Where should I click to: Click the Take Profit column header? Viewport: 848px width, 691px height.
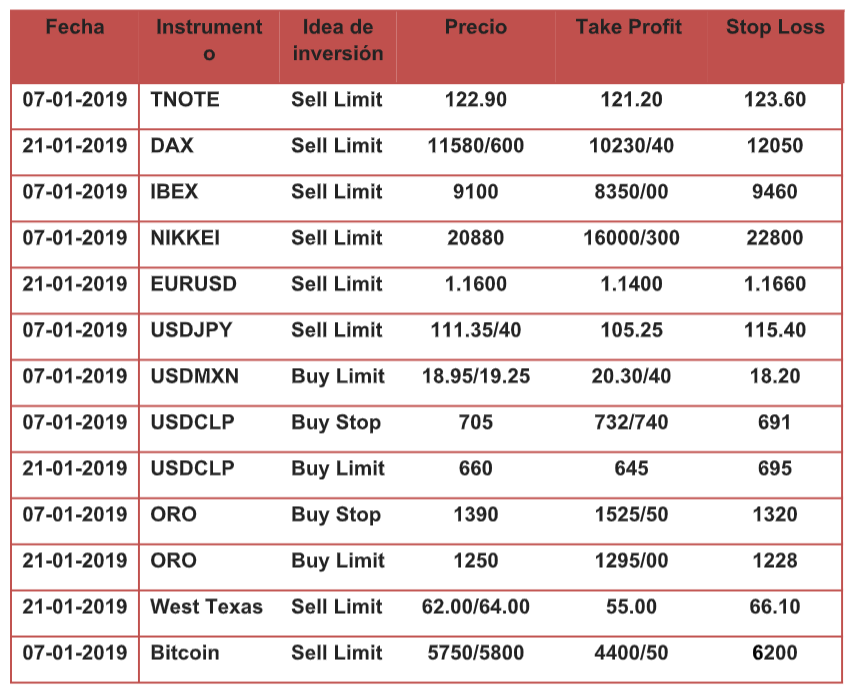pyautogui.click(x=630, y=27)
